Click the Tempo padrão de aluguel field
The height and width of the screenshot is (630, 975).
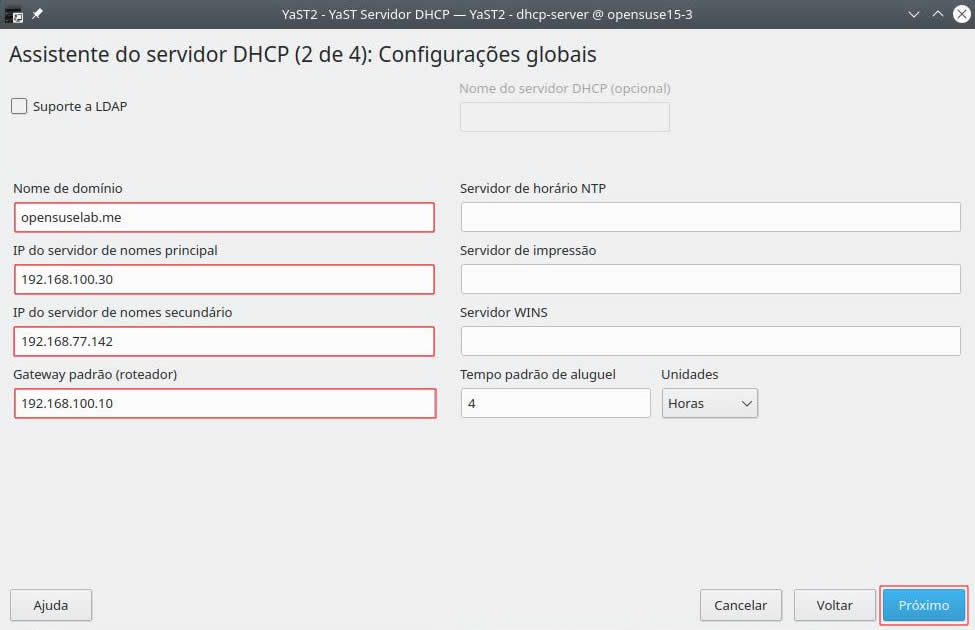[x=555, y=403]
